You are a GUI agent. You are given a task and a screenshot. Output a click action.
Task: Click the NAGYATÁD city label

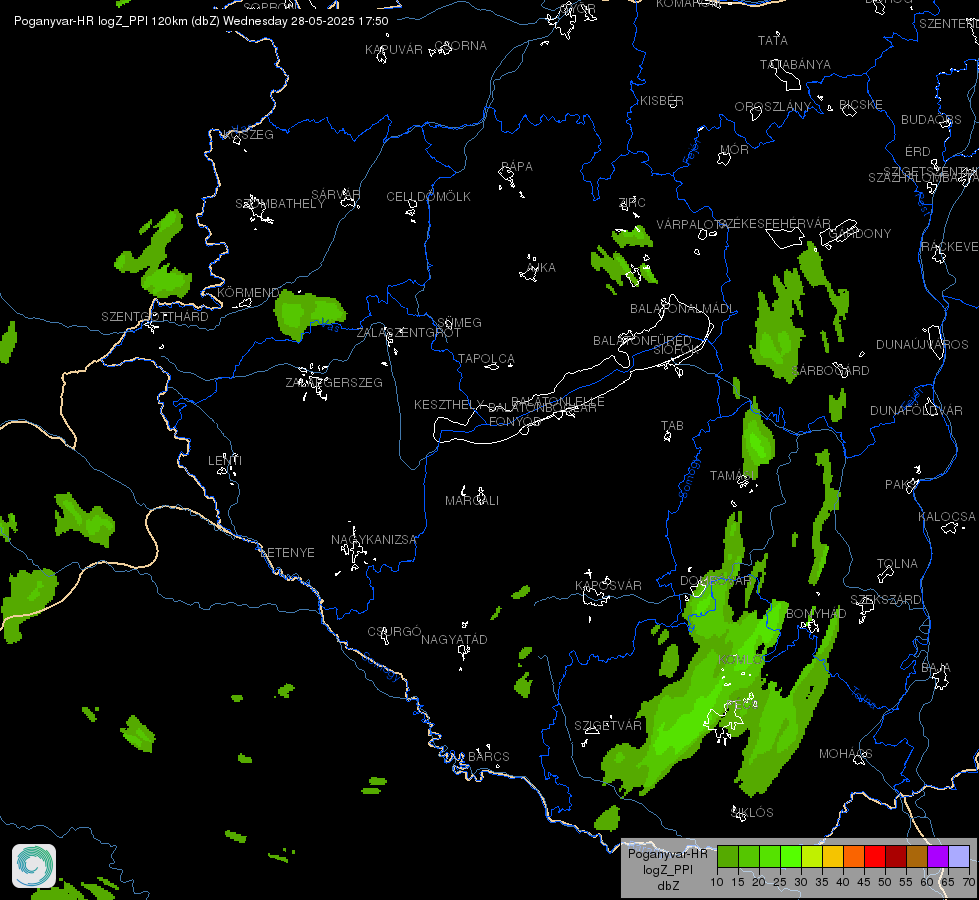[x=454, y=640]
